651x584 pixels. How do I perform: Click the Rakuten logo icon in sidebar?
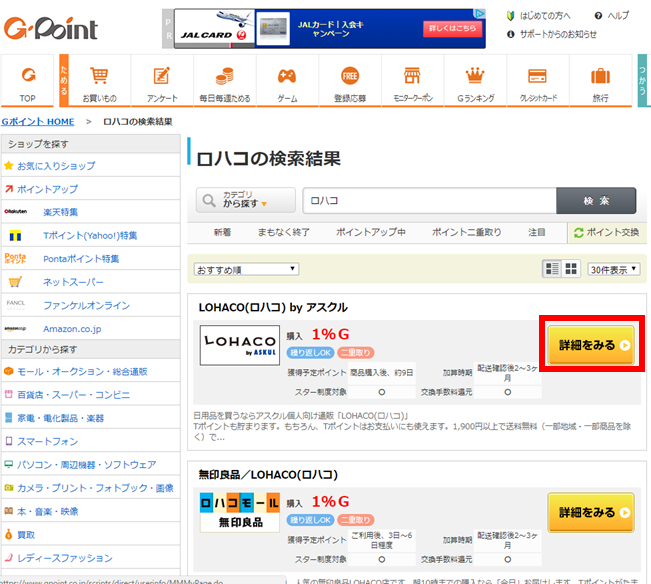pos(15,212)
